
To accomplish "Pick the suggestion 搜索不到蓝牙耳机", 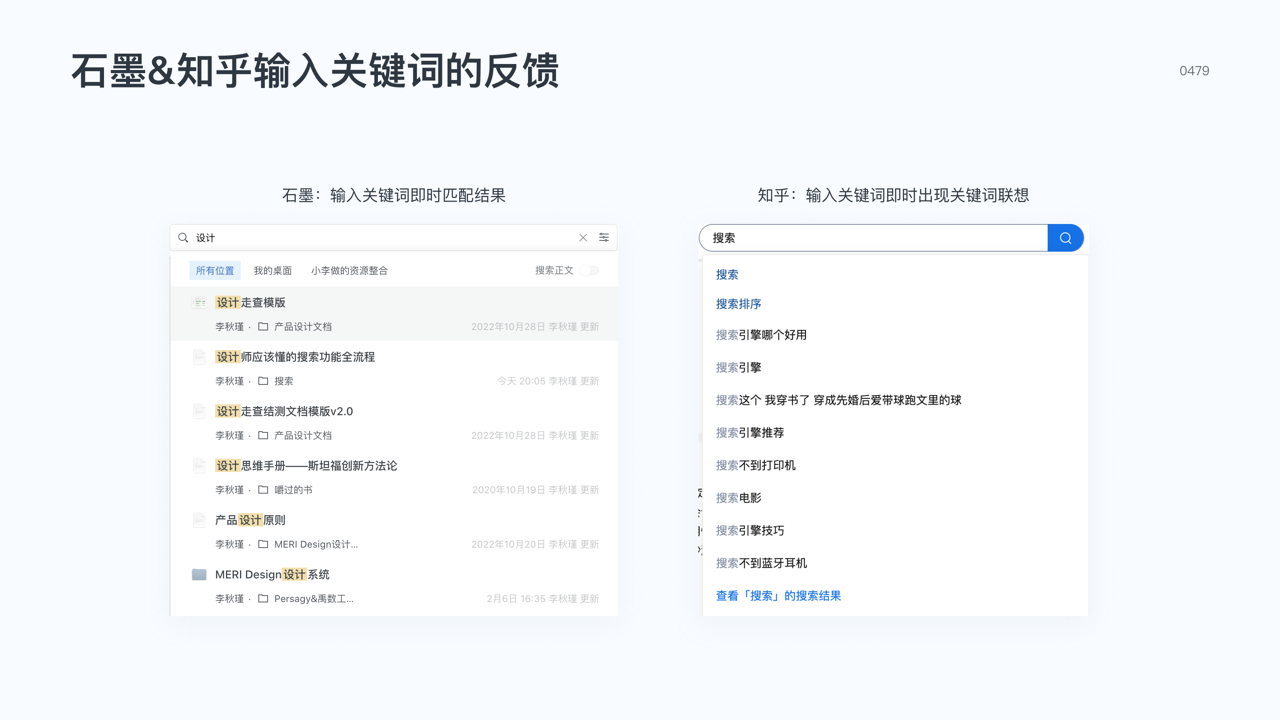I will click(x=762, y=563).
